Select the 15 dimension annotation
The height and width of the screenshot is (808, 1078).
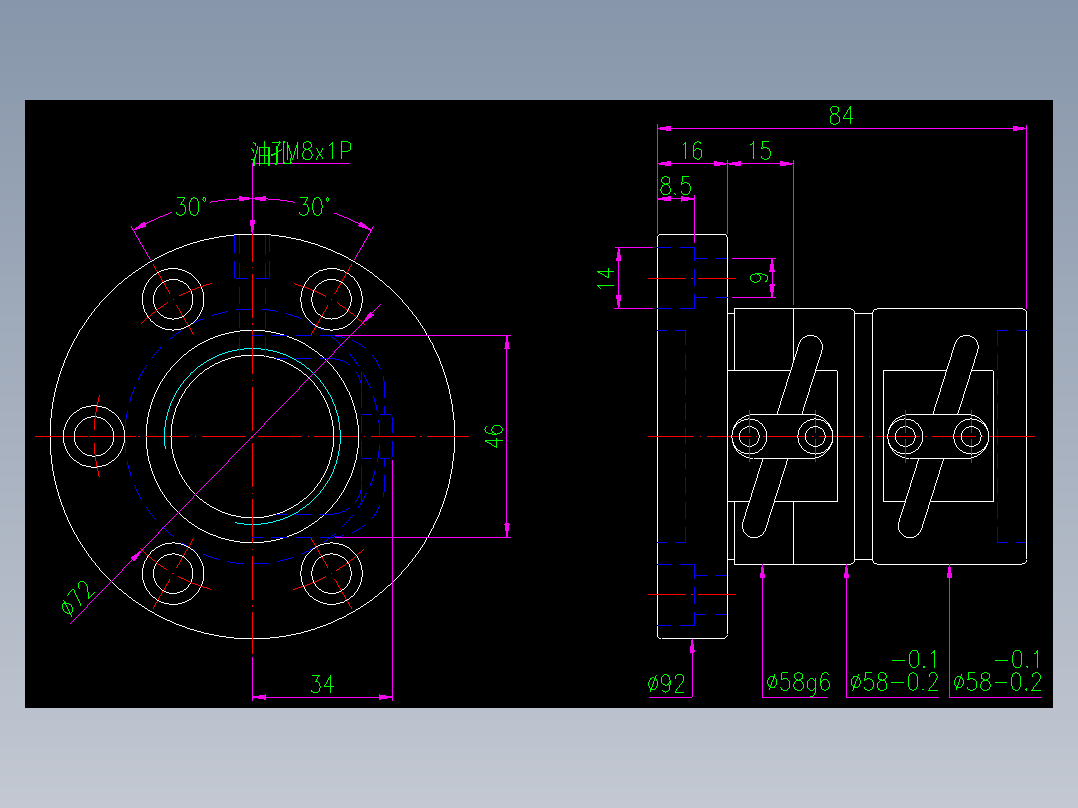point(760,152)
